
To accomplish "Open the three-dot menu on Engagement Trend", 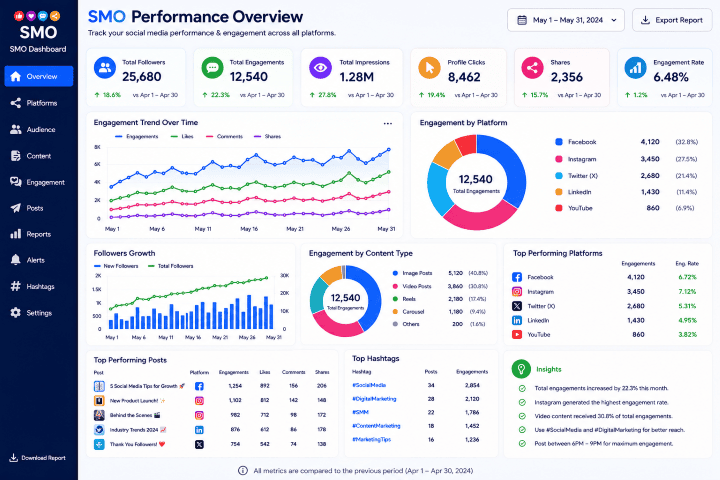I will (388, 124).
